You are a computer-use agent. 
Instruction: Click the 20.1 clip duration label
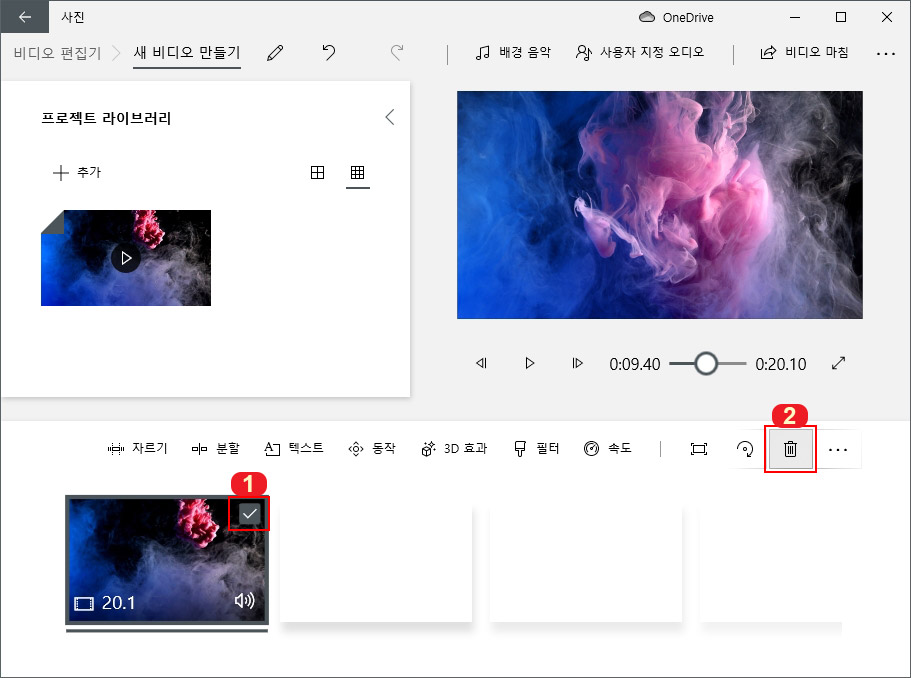tap(119, 603)
